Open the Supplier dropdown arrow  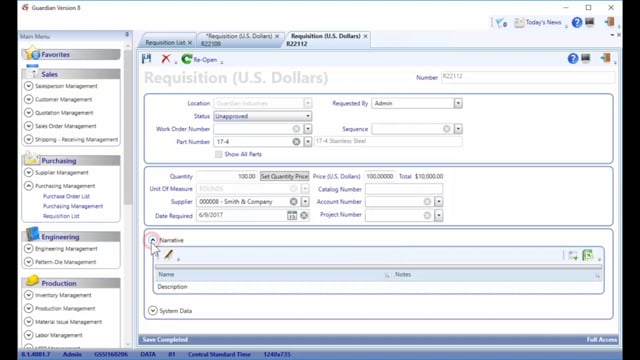pyautogui.click(x=305, y=202)
